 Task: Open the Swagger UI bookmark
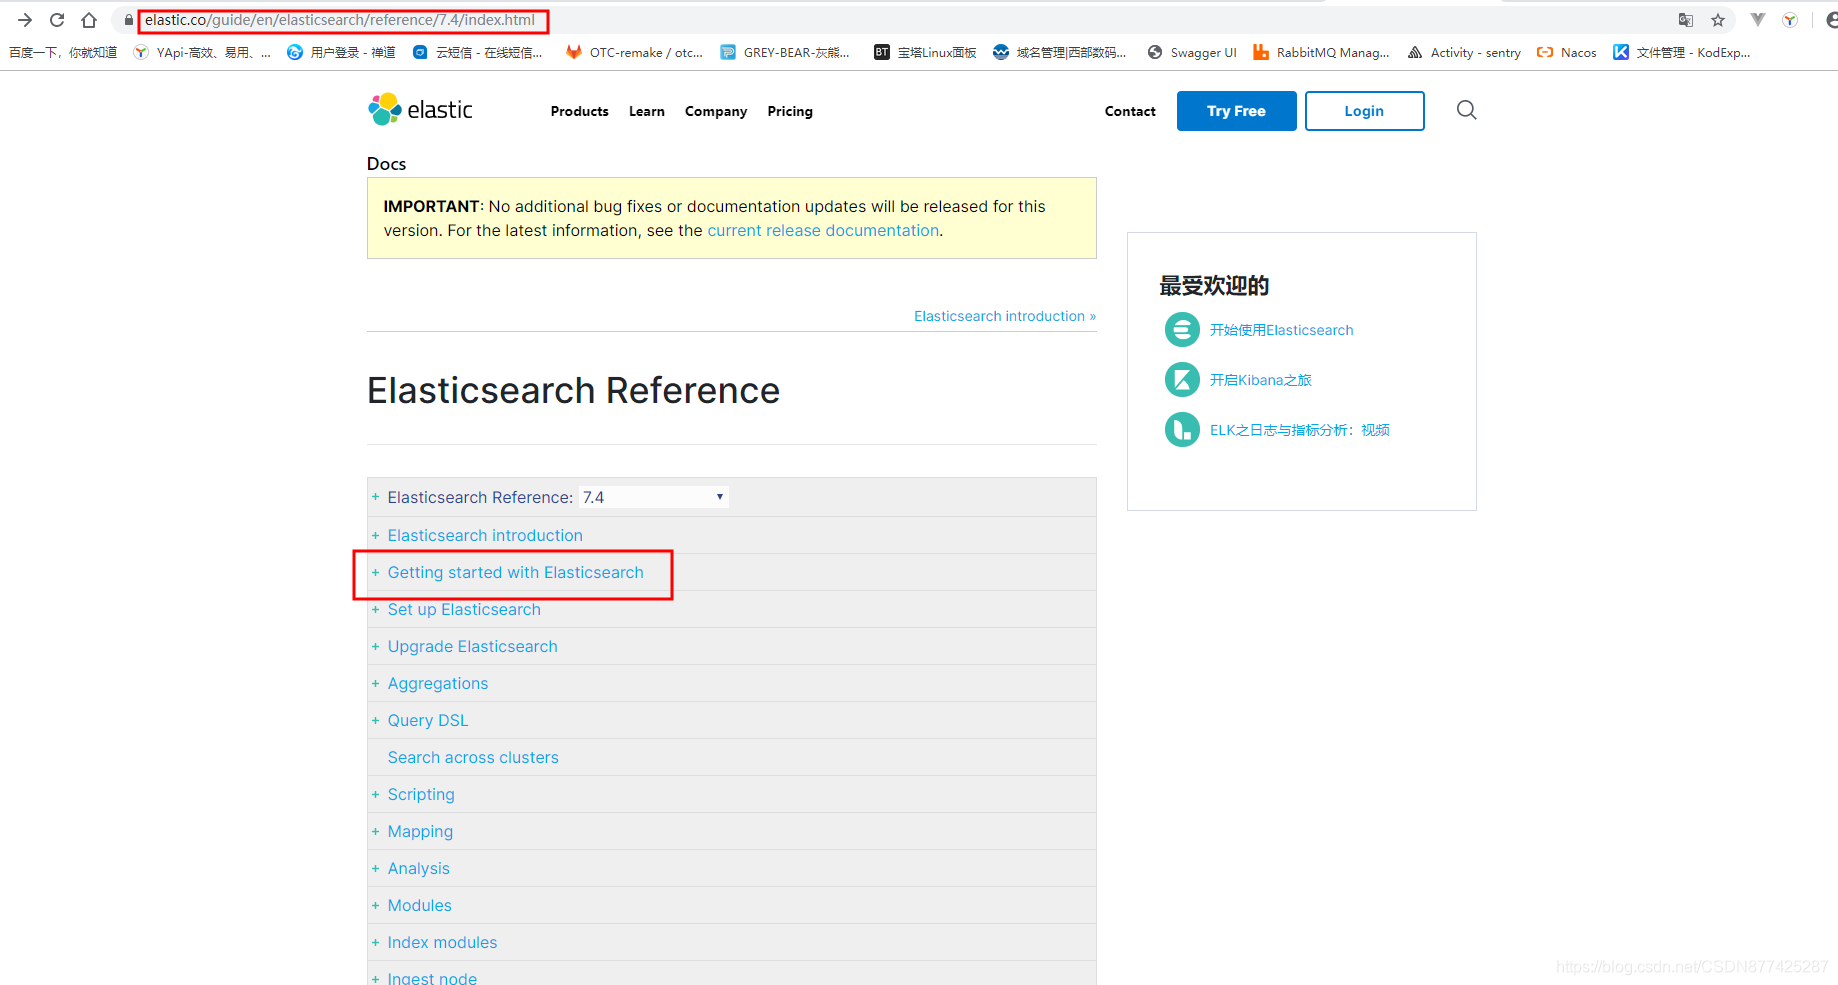point(1192,52)
